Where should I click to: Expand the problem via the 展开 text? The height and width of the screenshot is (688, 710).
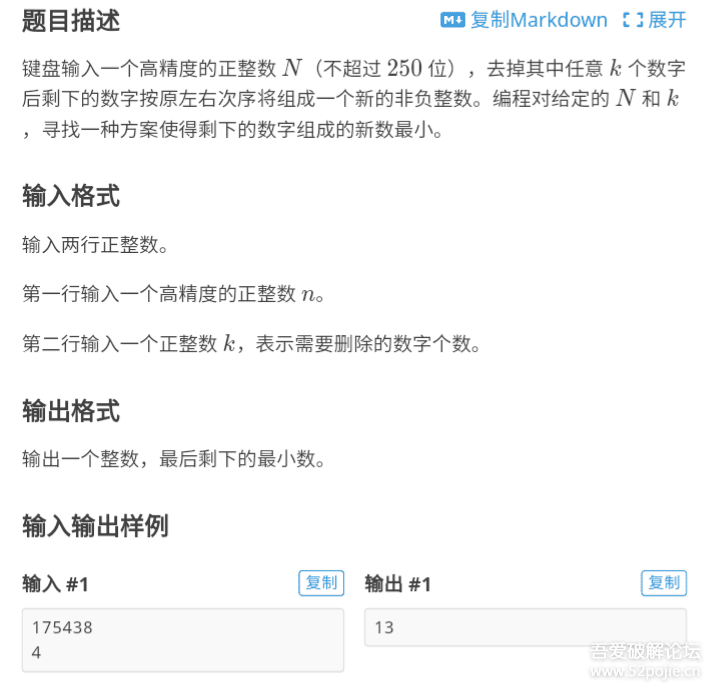point(667,20)
